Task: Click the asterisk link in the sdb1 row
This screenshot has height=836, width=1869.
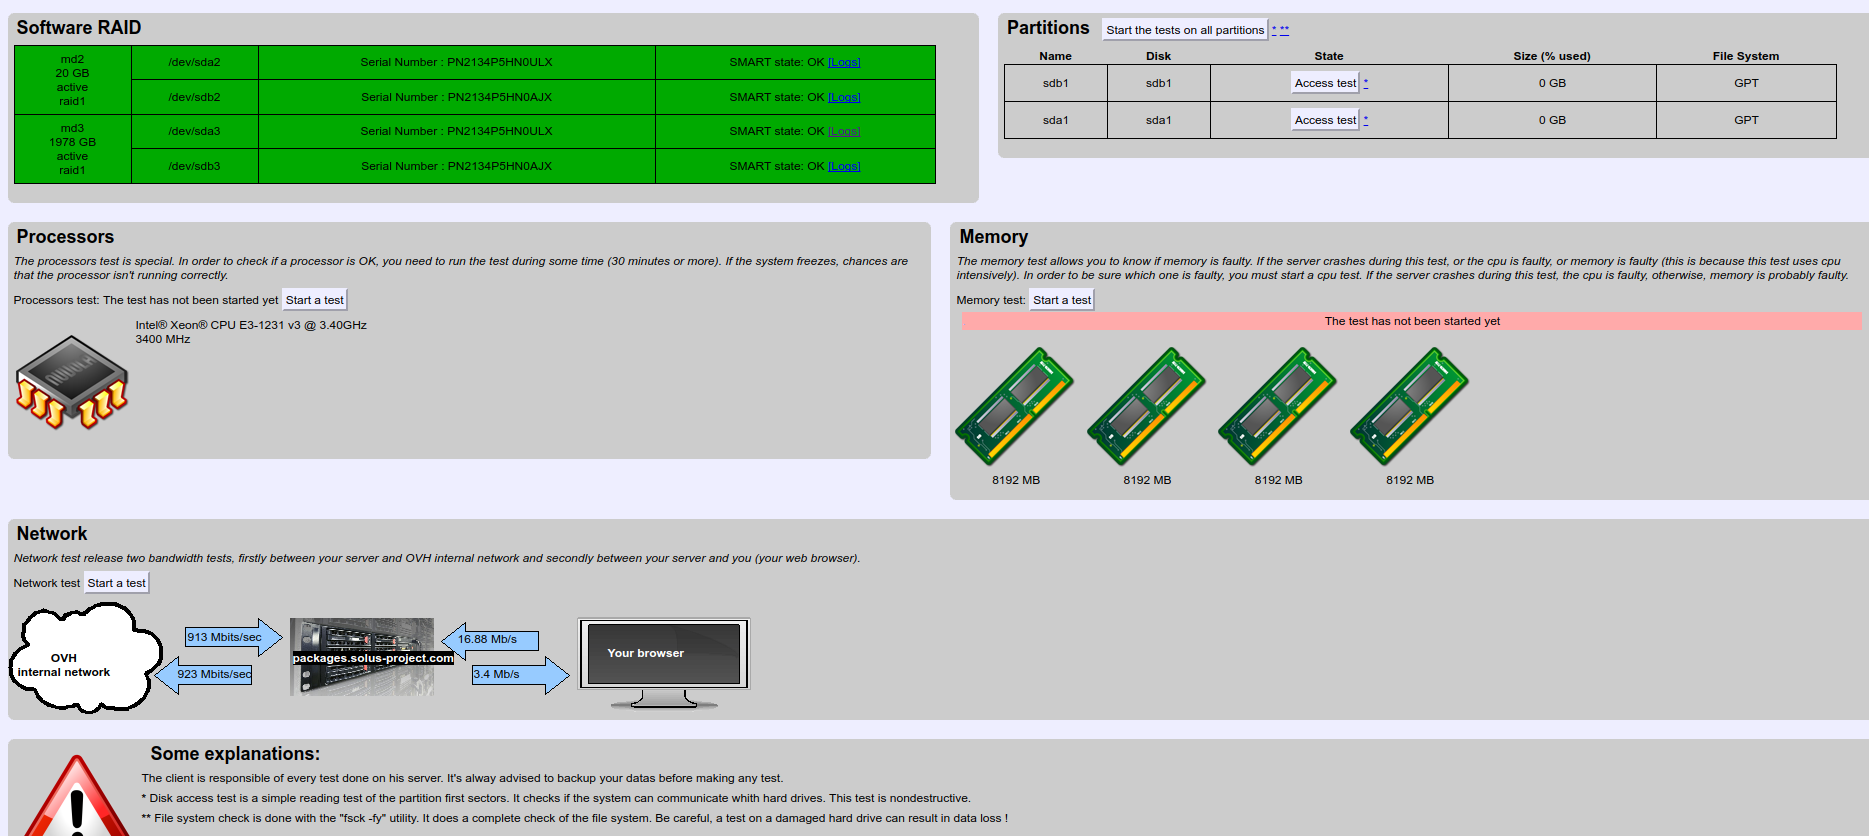Action: point(1366,83)
